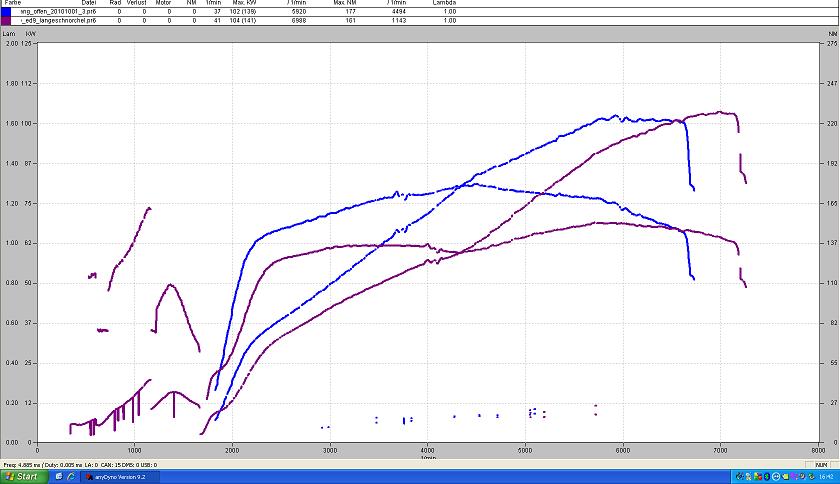Click the purple color swatch for second run

pos(7,20)
